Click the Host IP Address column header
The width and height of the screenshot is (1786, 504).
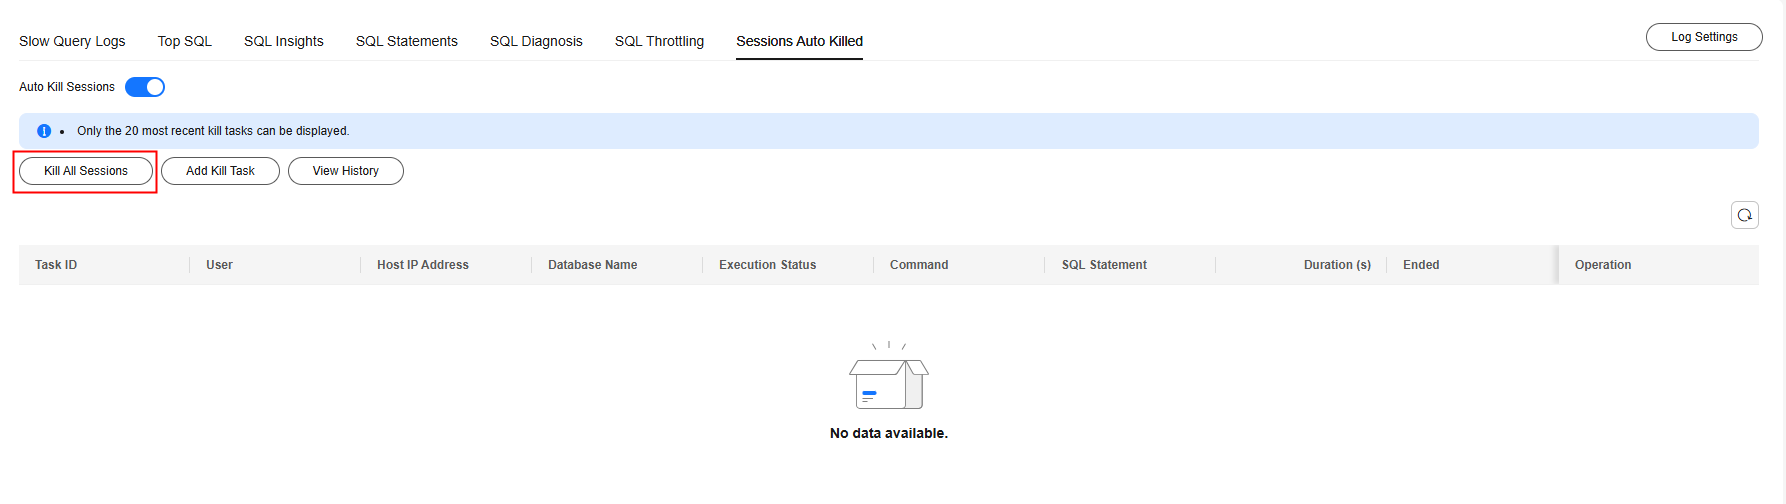(x=422, y=265)
